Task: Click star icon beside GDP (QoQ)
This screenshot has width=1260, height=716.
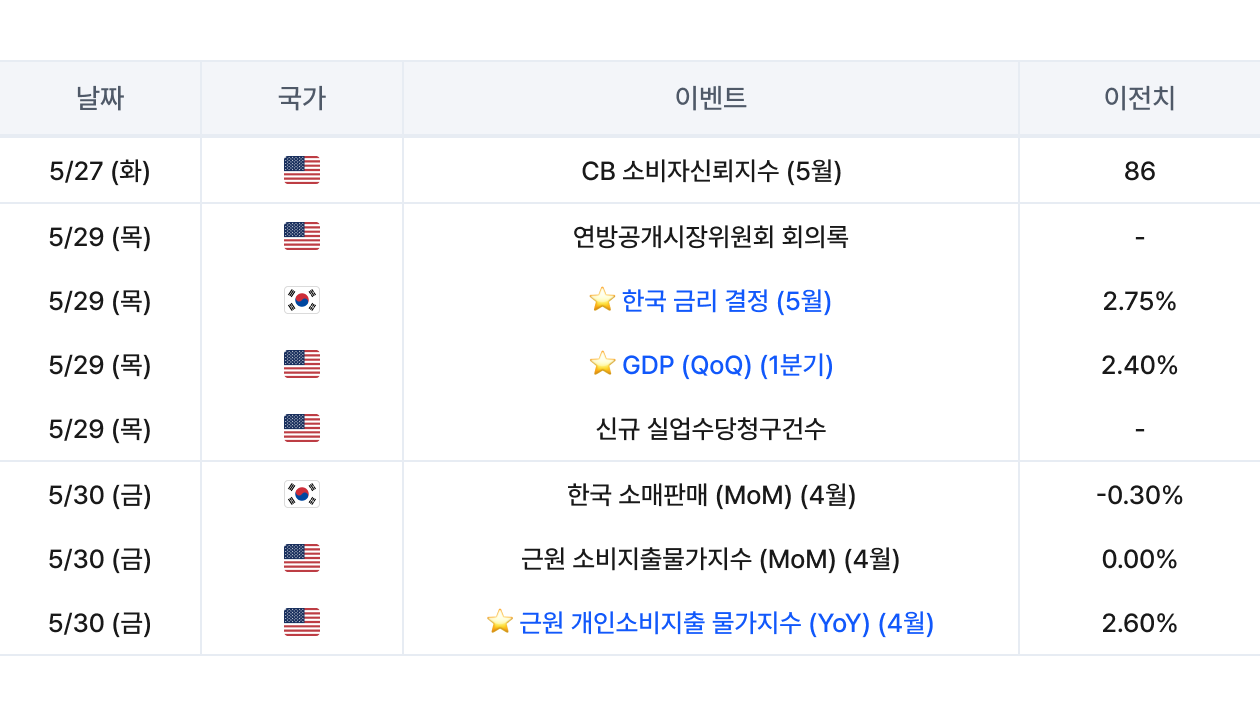Action: pyautogui.click(x=602, y=365)
